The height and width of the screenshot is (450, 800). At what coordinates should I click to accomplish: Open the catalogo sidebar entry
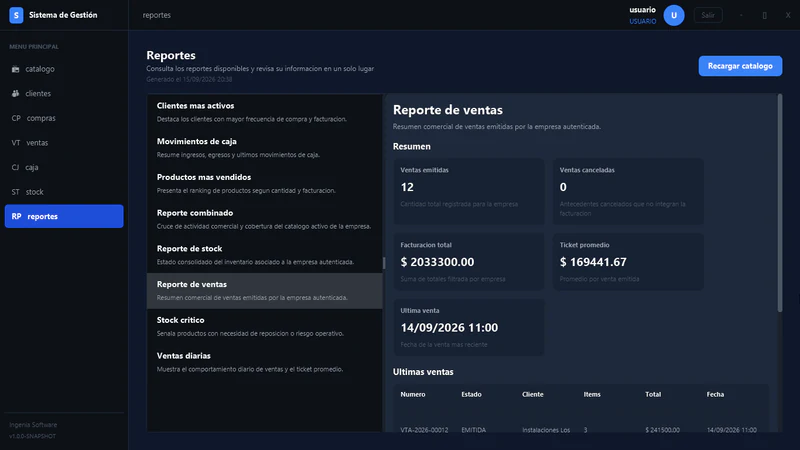pos(64,69)
